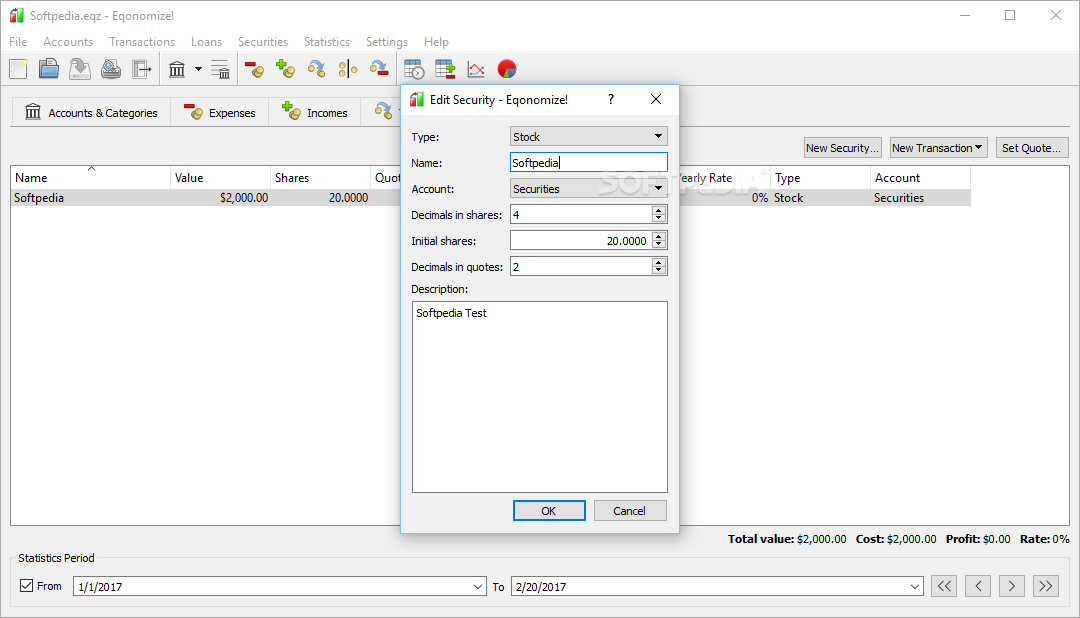This screenshot has height=618, width=1080.
Task: Click the double-right arrow period button
Action: click(x=1046, y=586)
